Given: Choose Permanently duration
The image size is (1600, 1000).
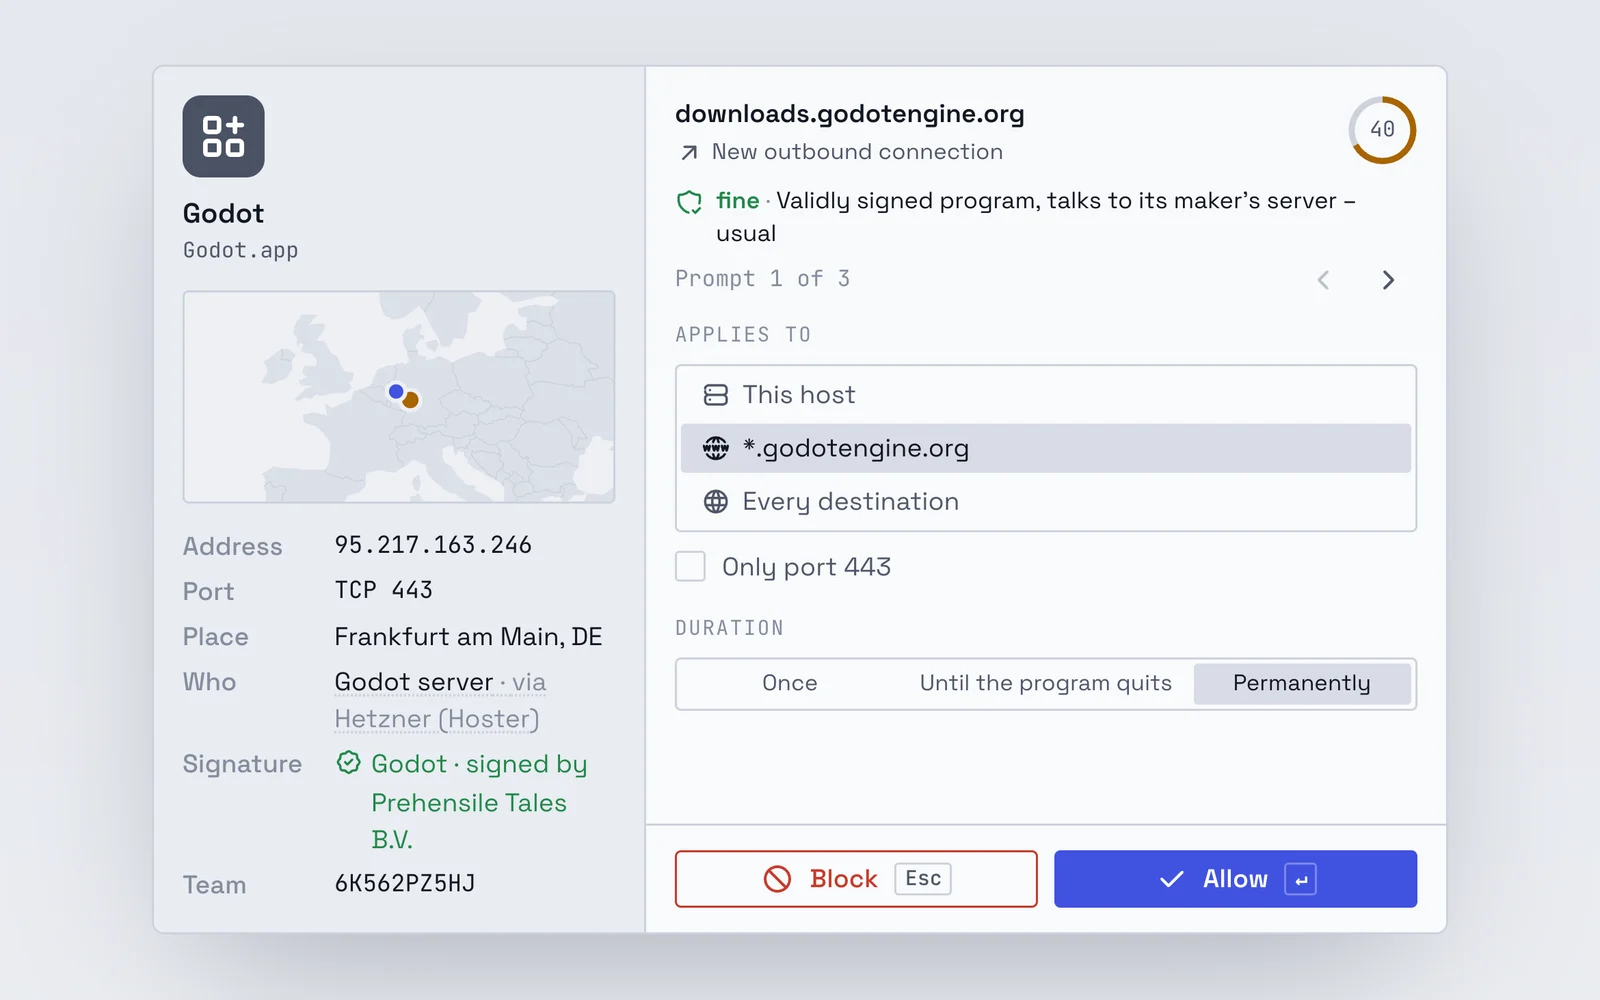Looking at the screenshot, I should click(1302, 683).
